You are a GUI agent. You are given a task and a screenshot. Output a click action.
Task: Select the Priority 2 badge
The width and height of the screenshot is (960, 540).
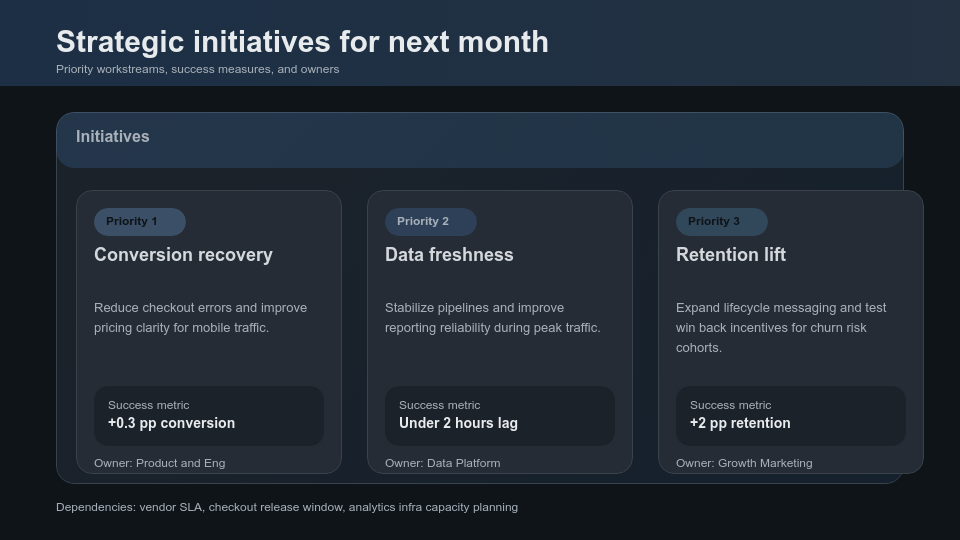(x=430, y=222)
